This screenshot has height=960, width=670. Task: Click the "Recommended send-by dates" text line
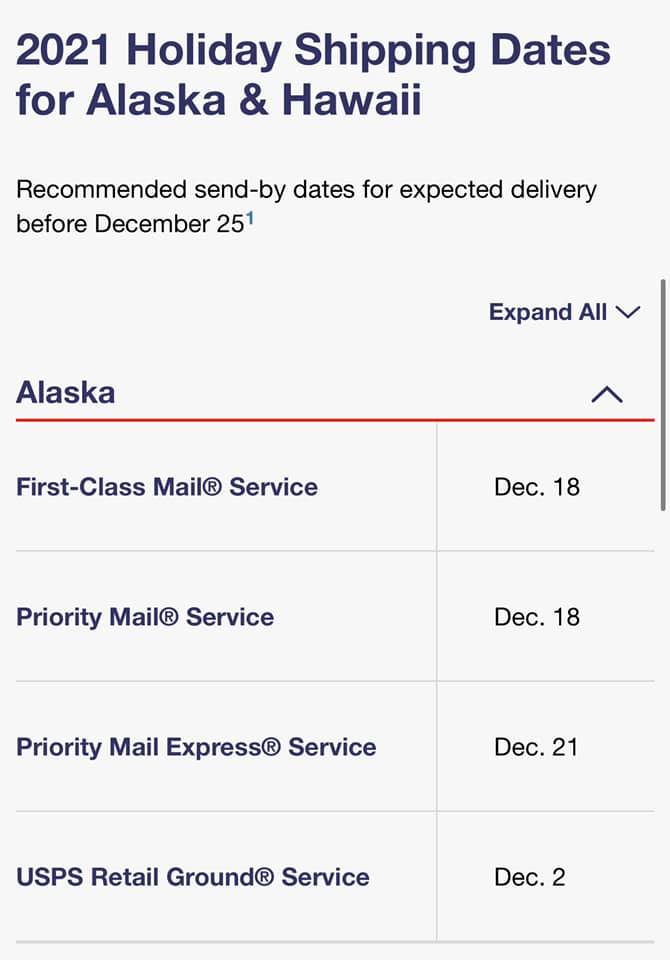(306, 189)
